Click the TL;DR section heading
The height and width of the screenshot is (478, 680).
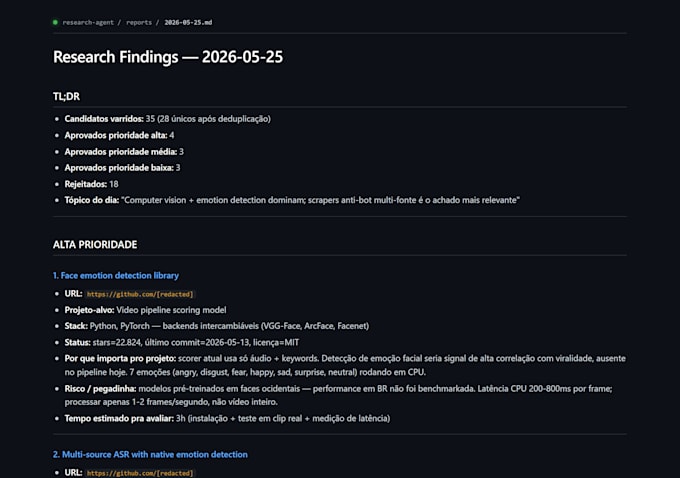pyautogui.click(x=66, y=96)
